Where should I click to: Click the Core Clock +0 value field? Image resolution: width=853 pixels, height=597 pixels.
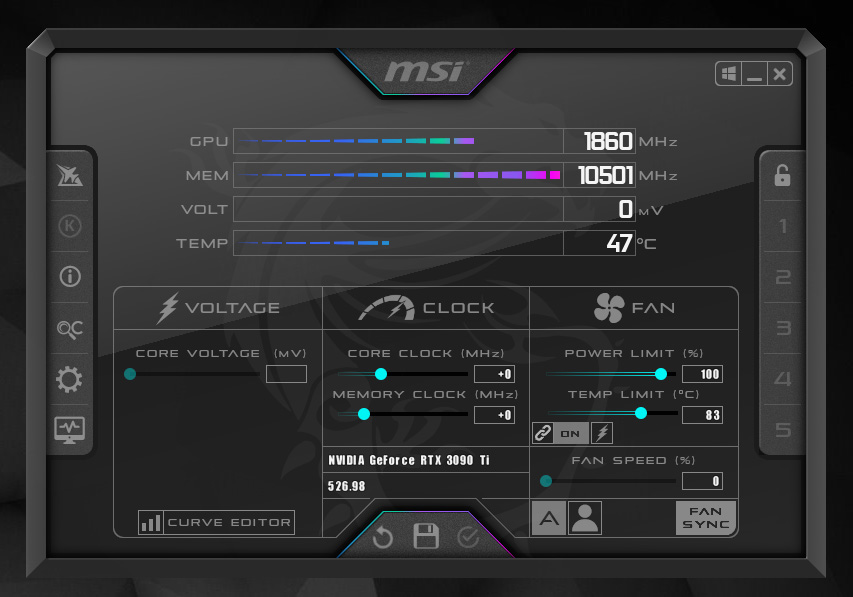(495, 374)
